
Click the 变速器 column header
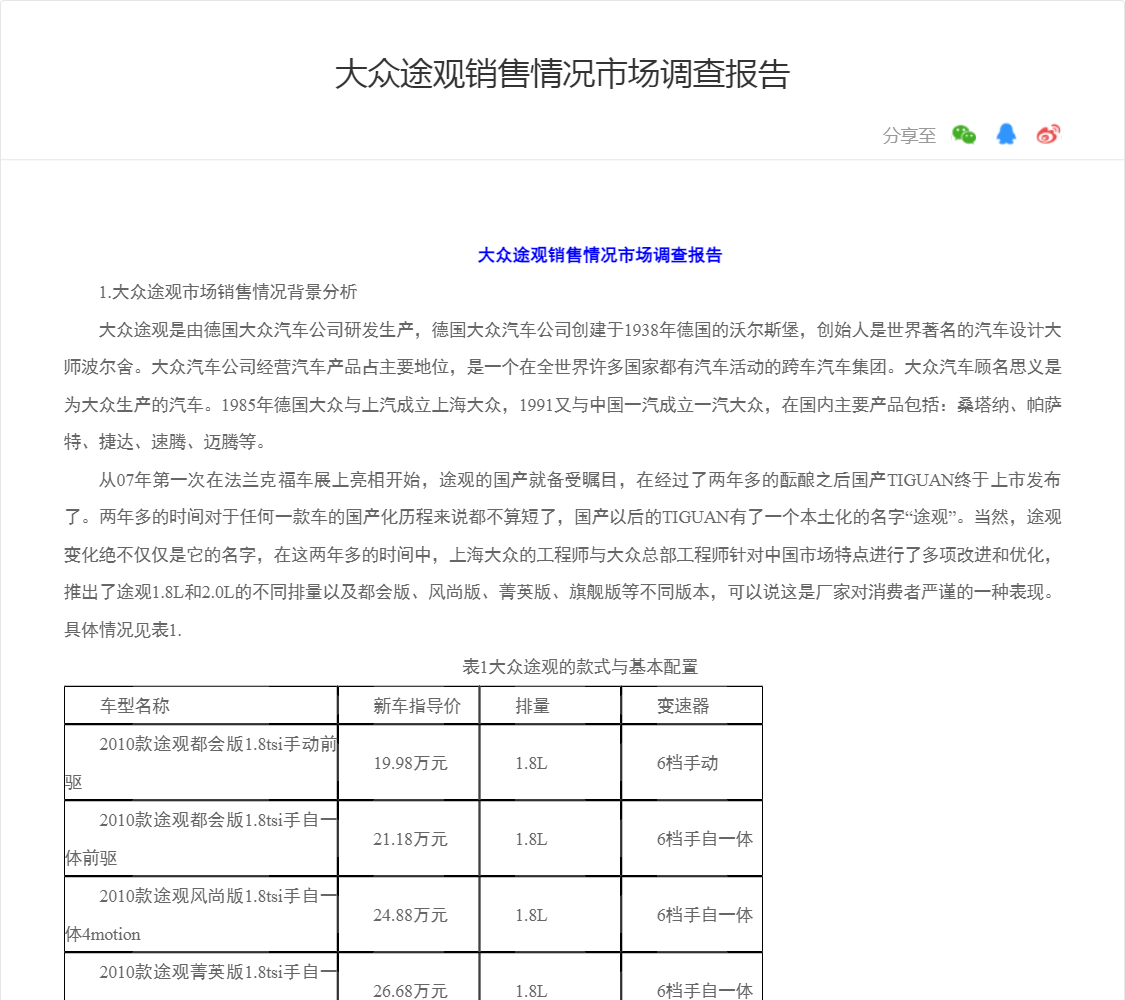[x=692, y=706]
